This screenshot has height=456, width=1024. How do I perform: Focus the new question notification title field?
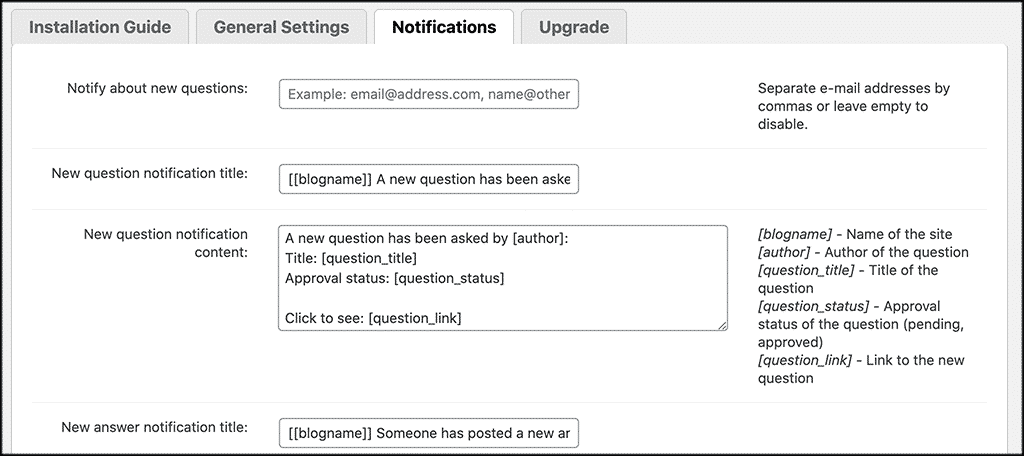(x=428, y=179)
